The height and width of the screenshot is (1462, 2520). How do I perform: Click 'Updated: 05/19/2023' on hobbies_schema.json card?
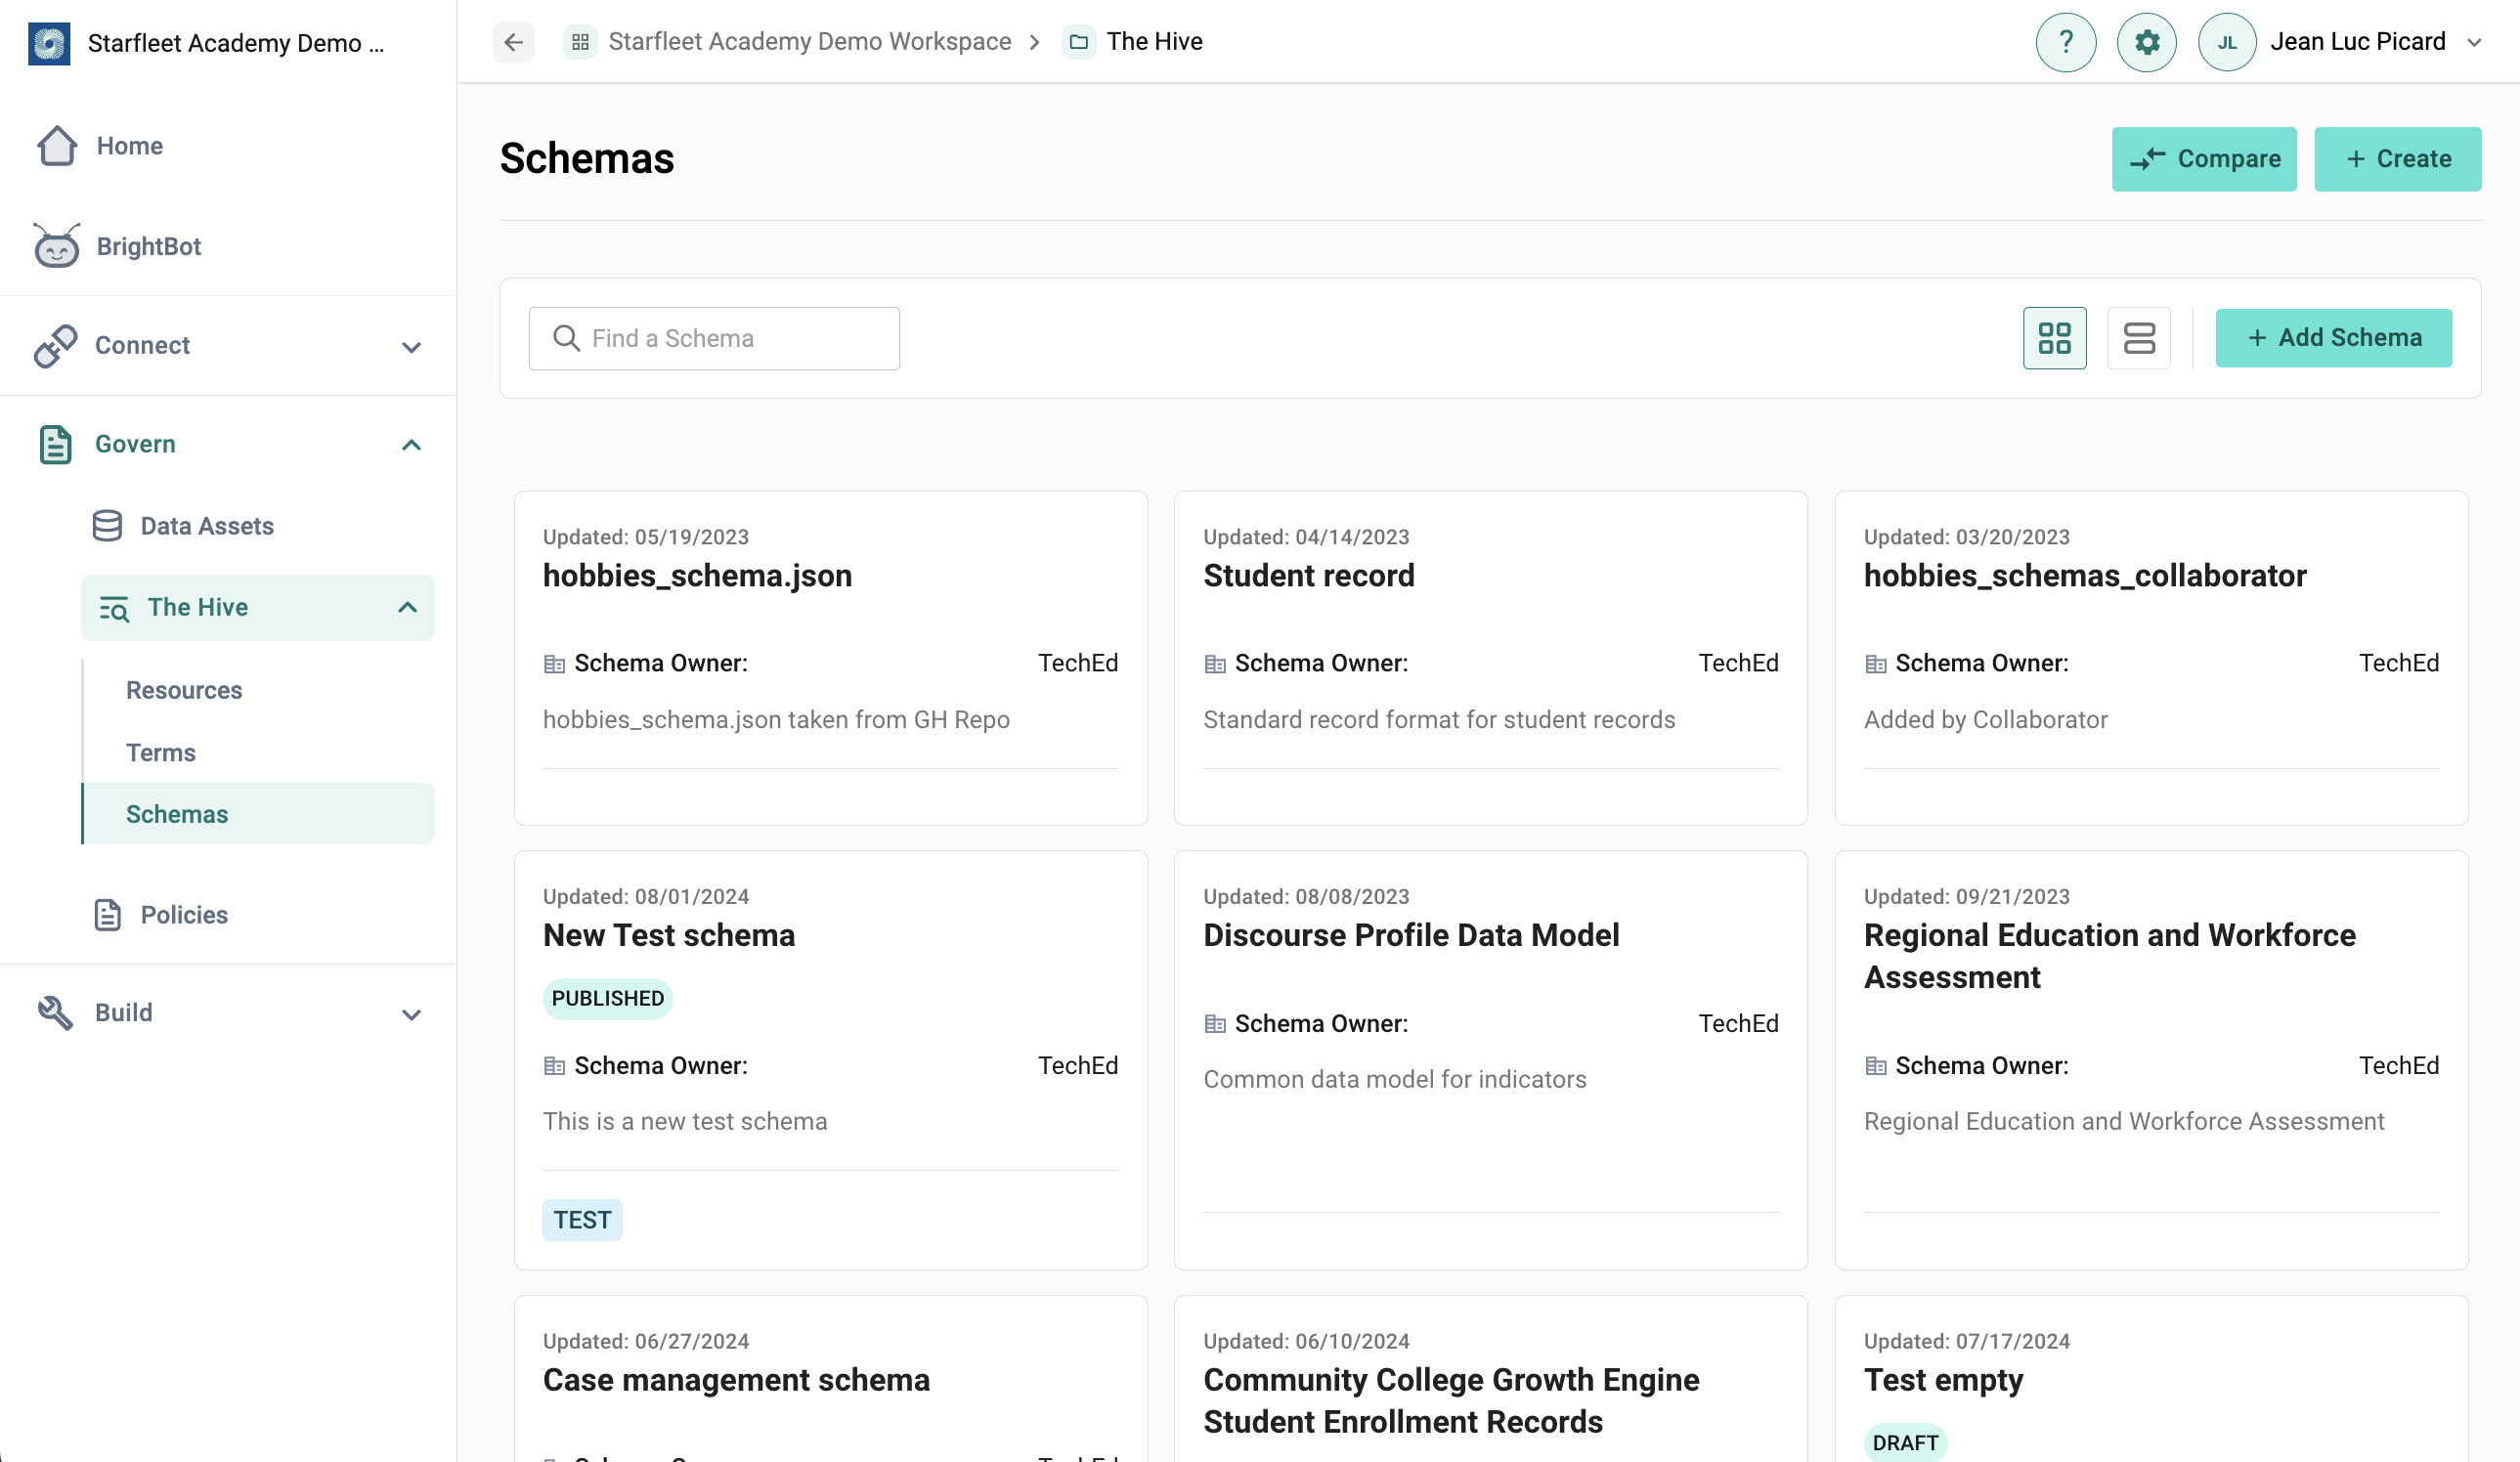coord(645,537)
